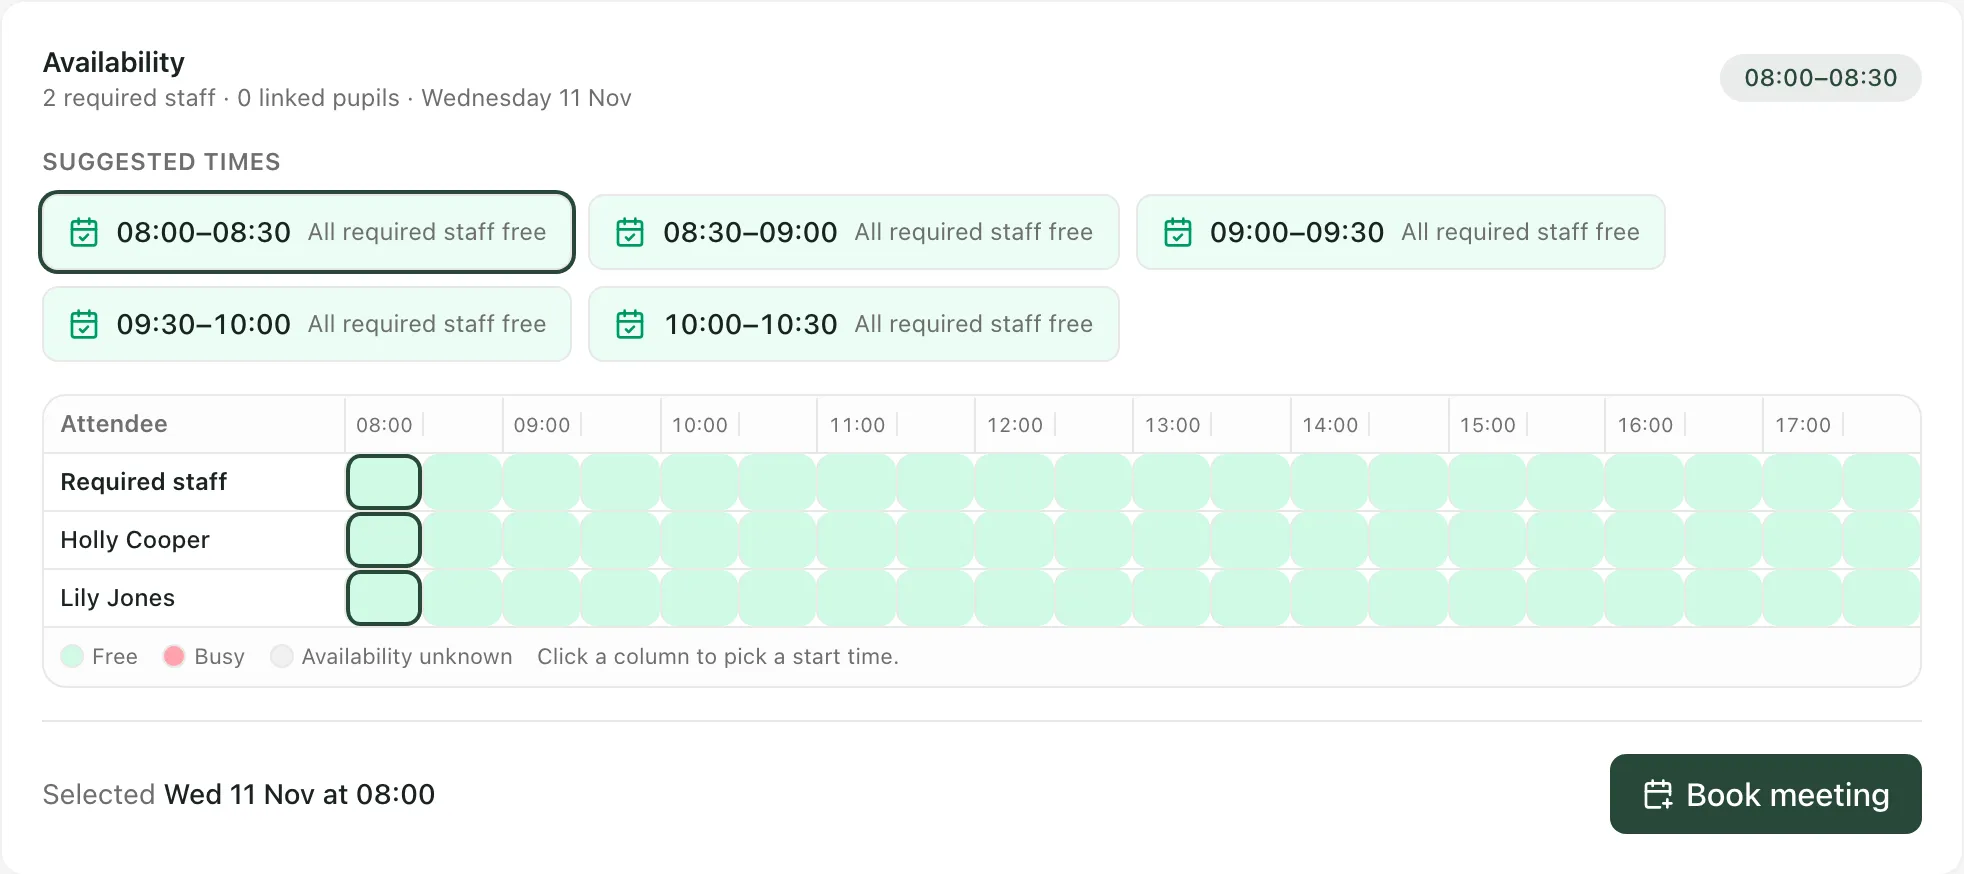
Task: Click the red Busy legend dot
Action: (174, 656)
